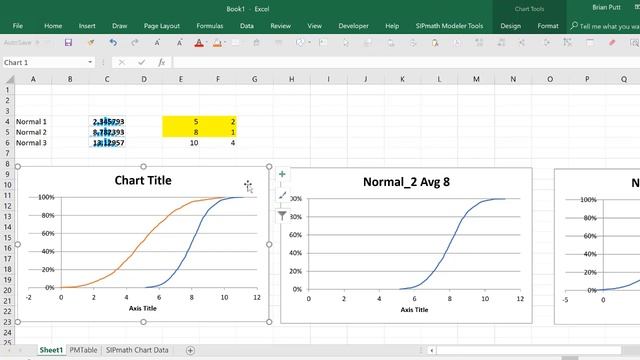Image resolution: width=640 pixels, height=360 pixels.
Task: Open Chart Filters funnel button
Action: 282,216
